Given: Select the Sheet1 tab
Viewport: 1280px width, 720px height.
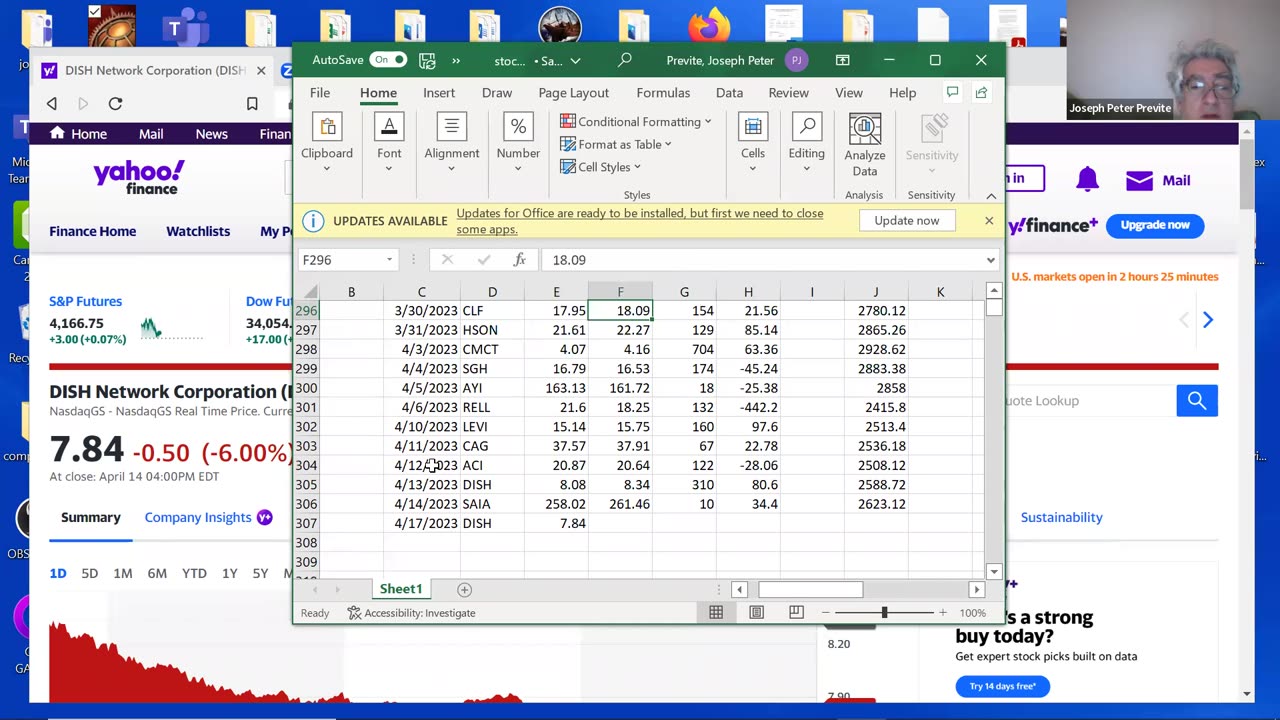Looking at the screenshot, I should tap(401, 589).
